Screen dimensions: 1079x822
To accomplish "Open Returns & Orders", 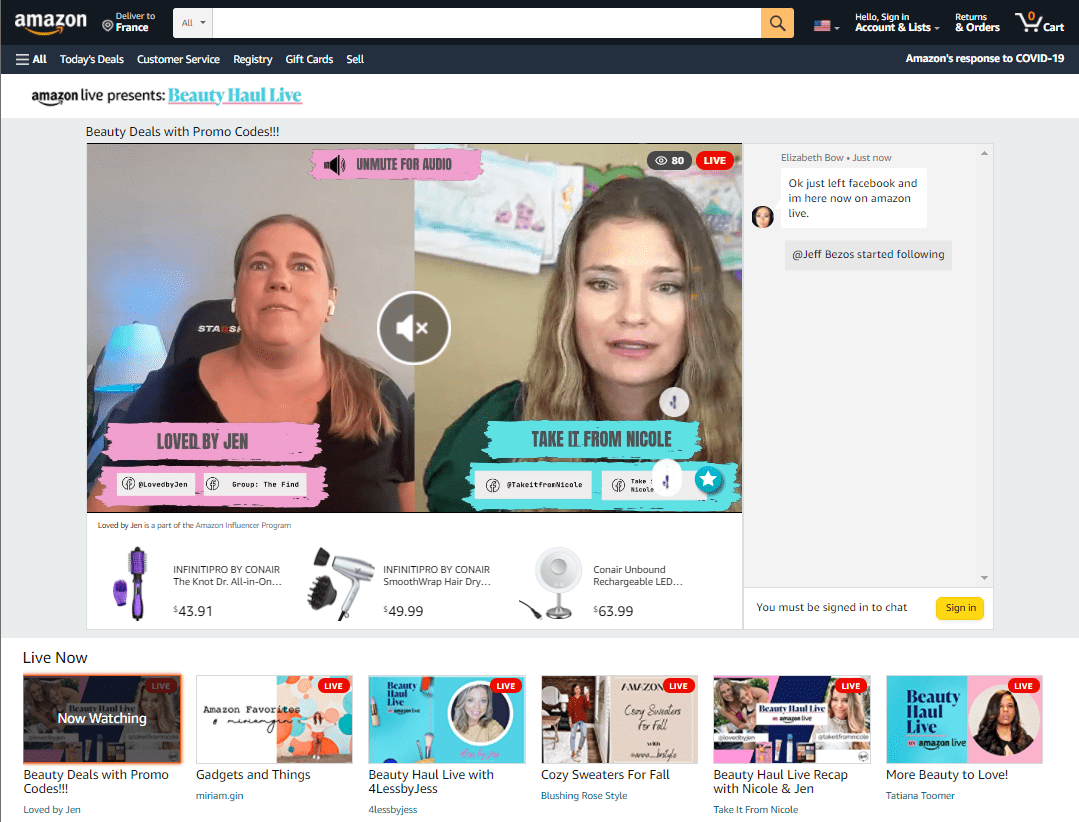I will click(x=977, y=22).
